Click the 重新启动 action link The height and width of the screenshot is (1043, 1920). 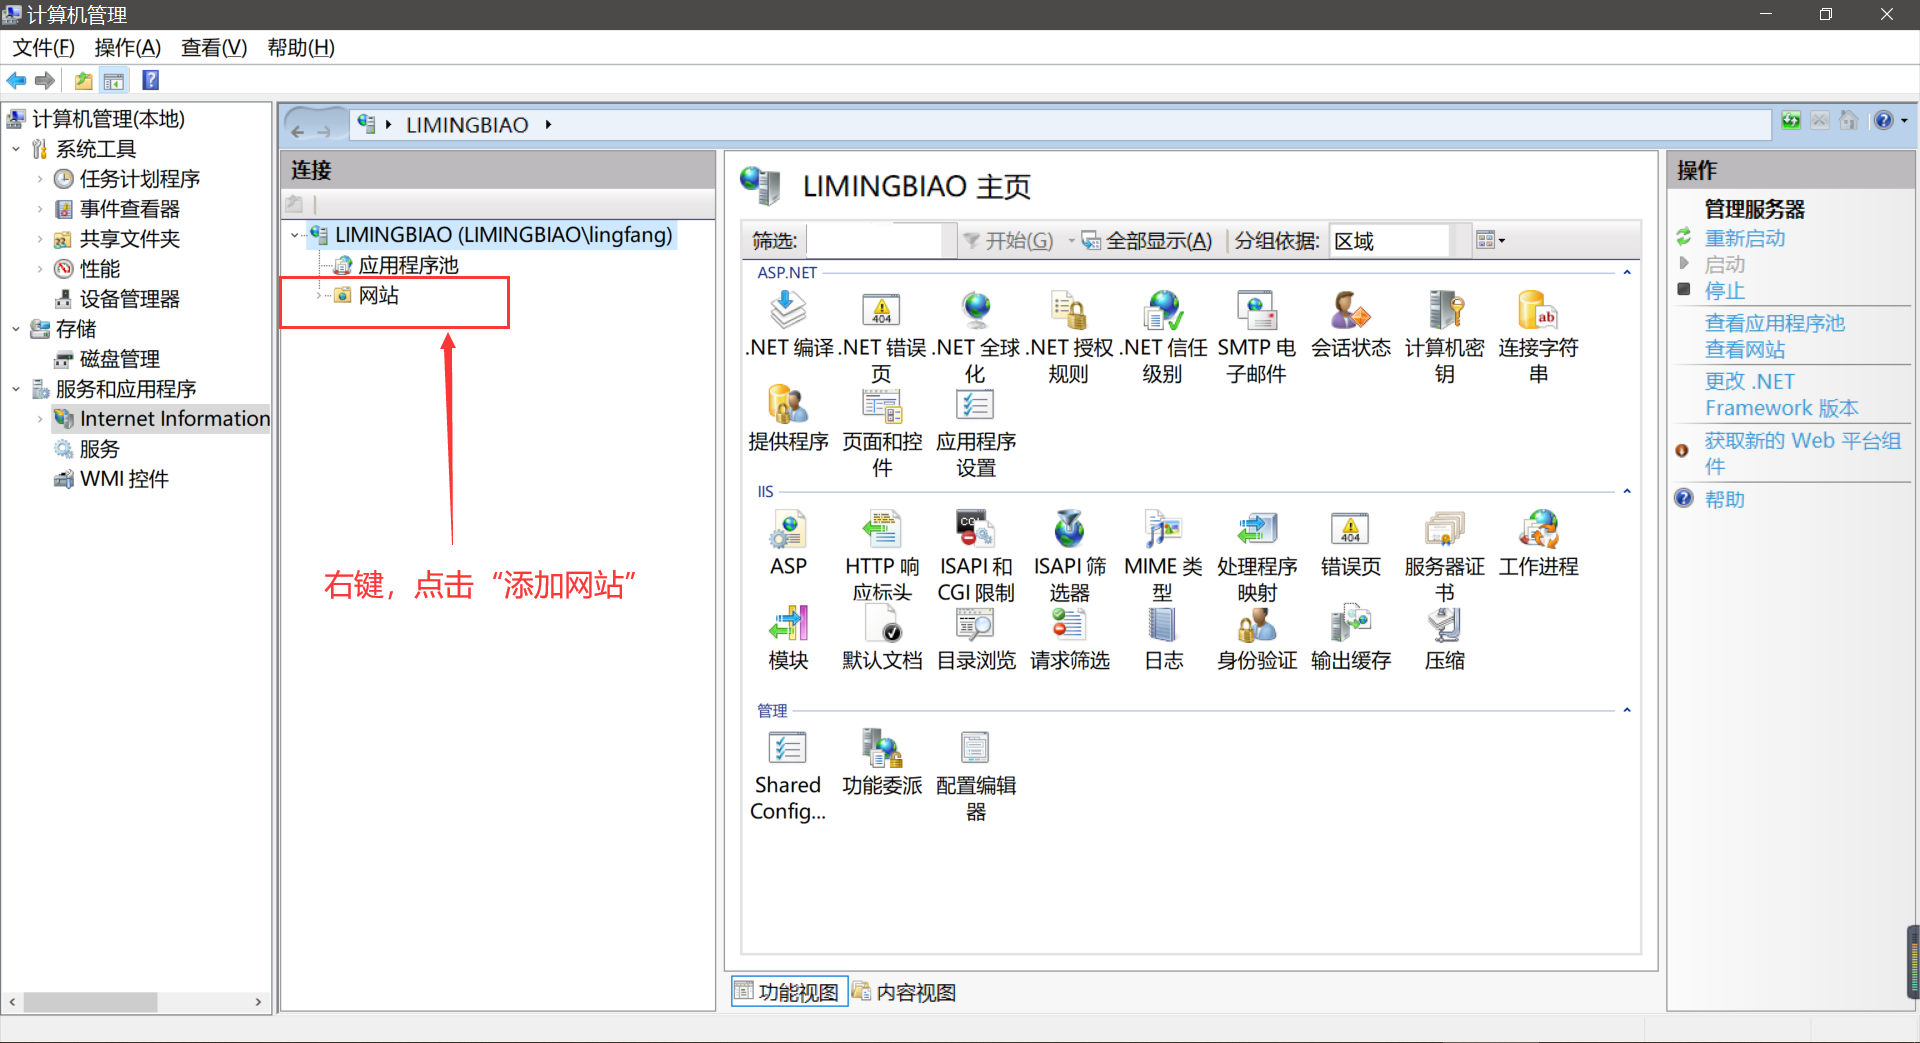1745,238
